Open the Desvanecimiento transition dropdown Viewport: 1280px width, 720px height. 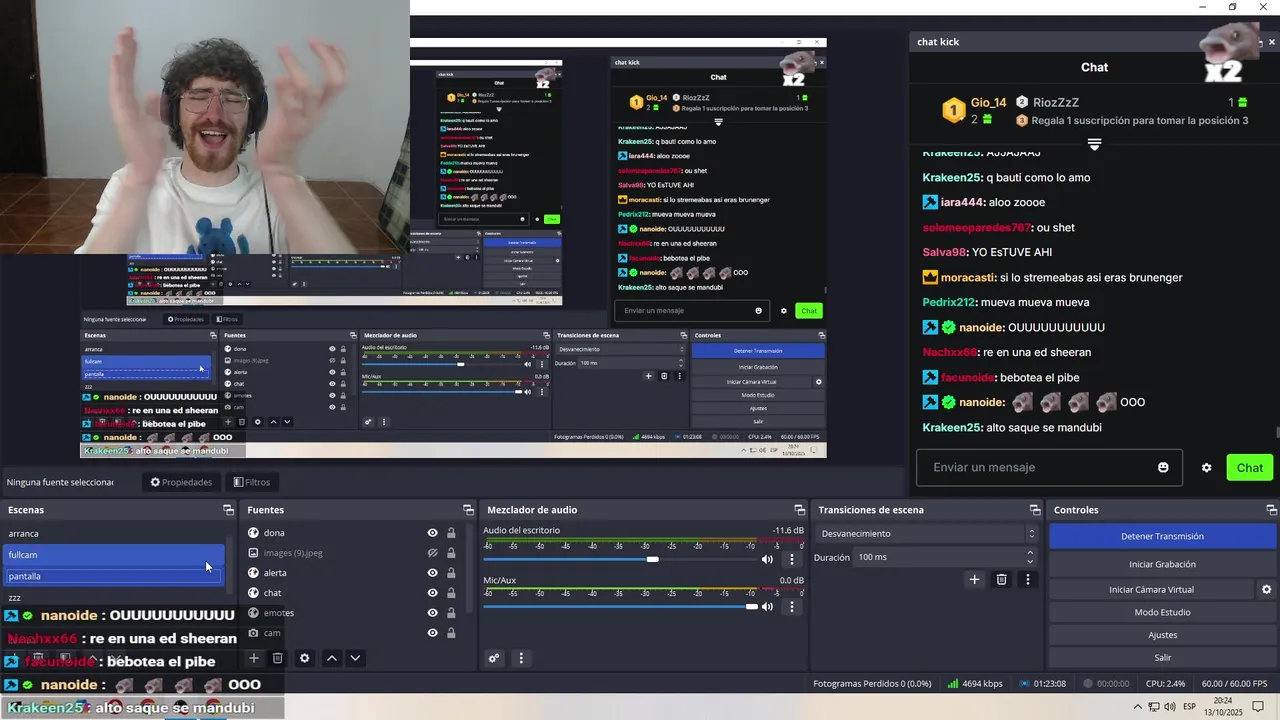(x=927, y=534)
